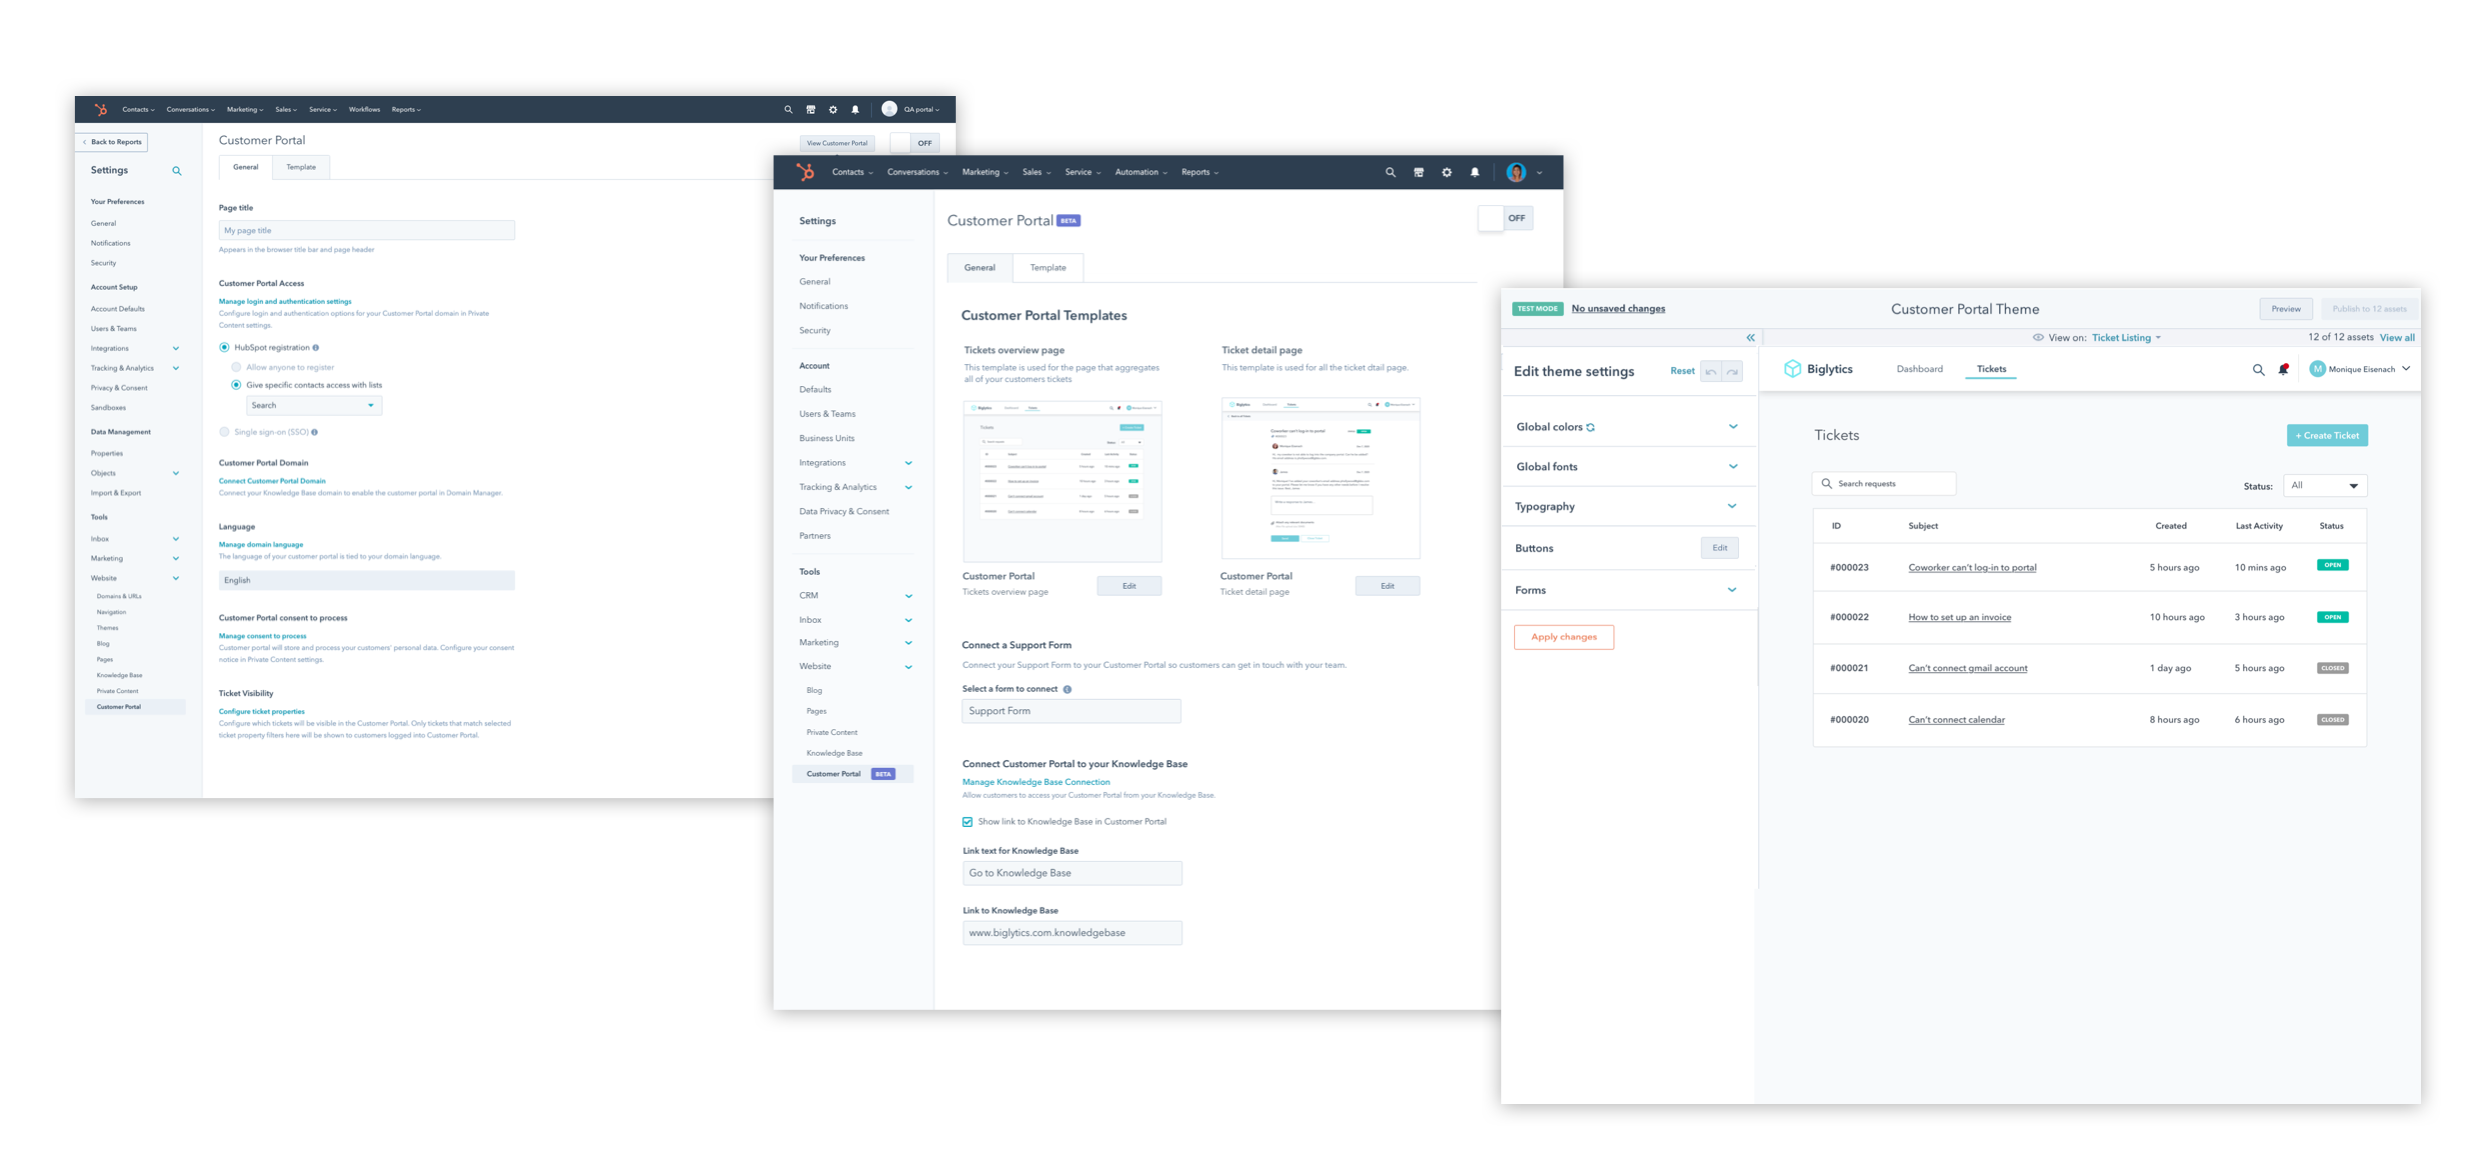Open settings gear in middle window navbar

pos(1446,172)
